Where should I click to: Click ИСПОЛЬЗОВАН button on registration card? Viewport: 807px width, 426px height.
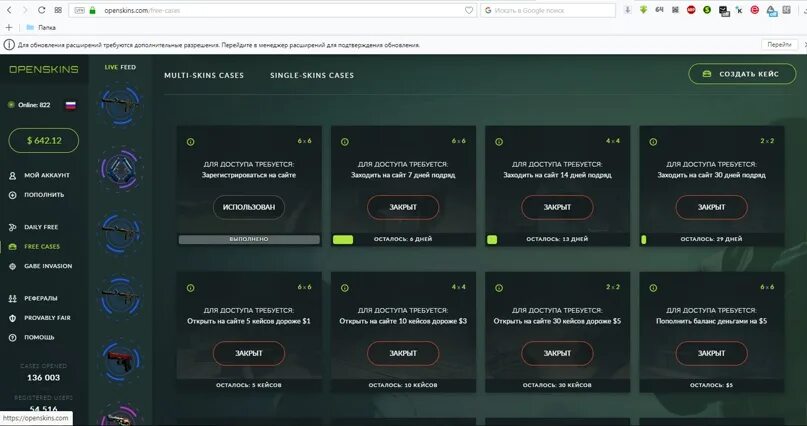[249, 207]
